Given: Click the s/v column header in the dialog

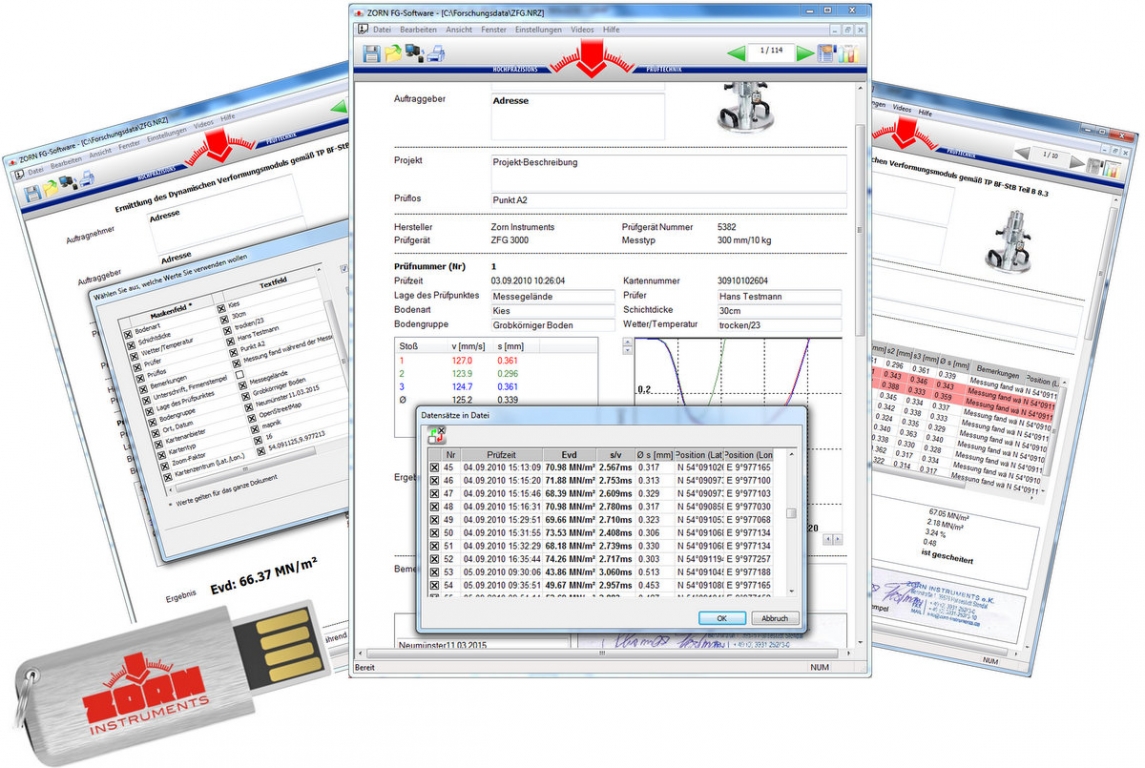Looking at the screenshot, I should pyautogui.click(x=616, y=455).
